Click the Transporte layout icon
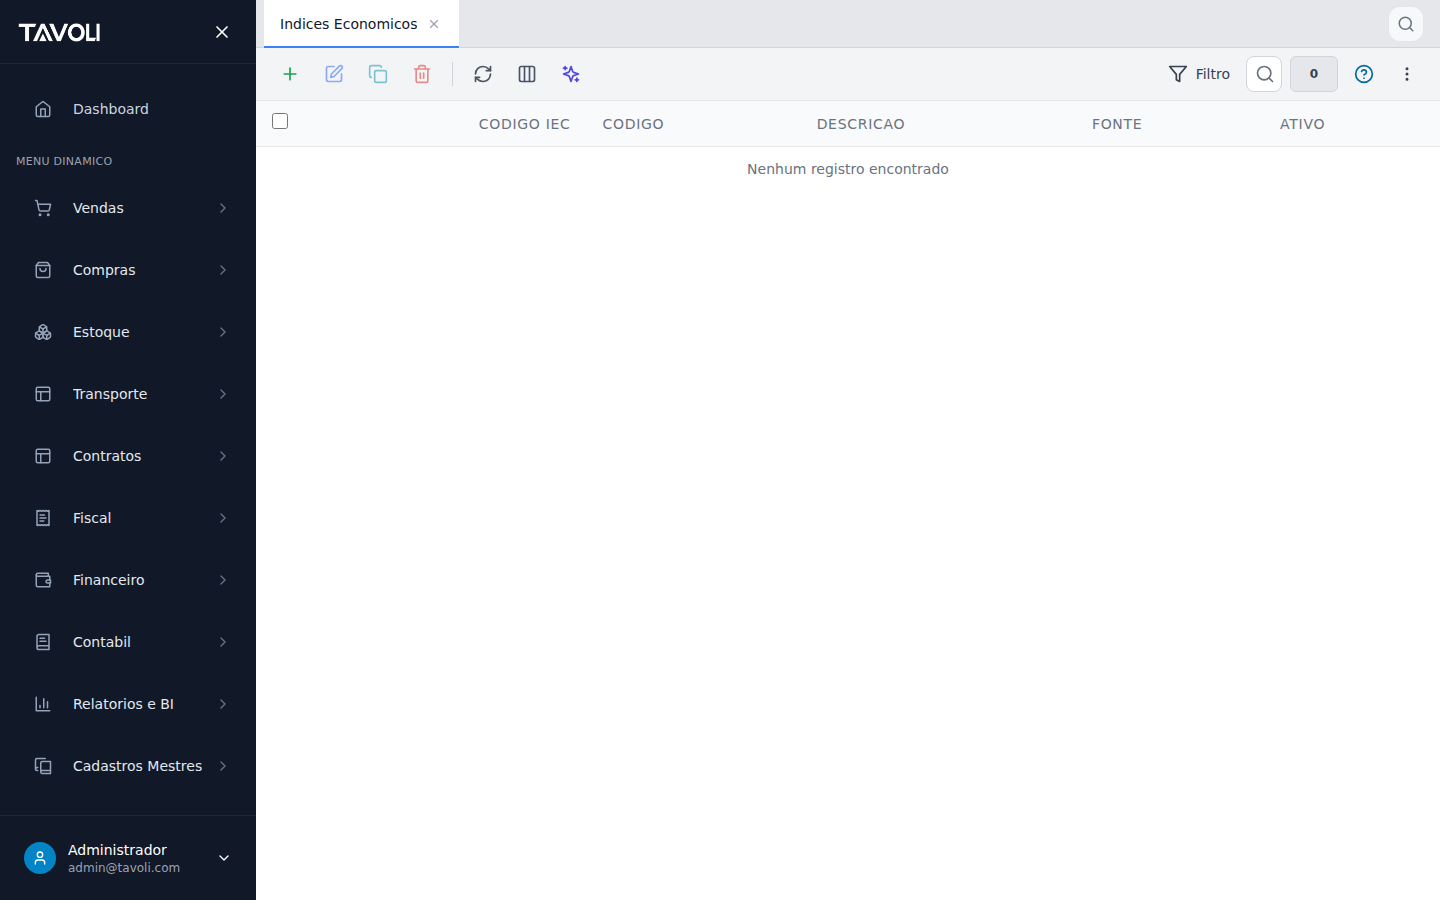The width and height of the screenshot is (1440, 900). [43, 394]
